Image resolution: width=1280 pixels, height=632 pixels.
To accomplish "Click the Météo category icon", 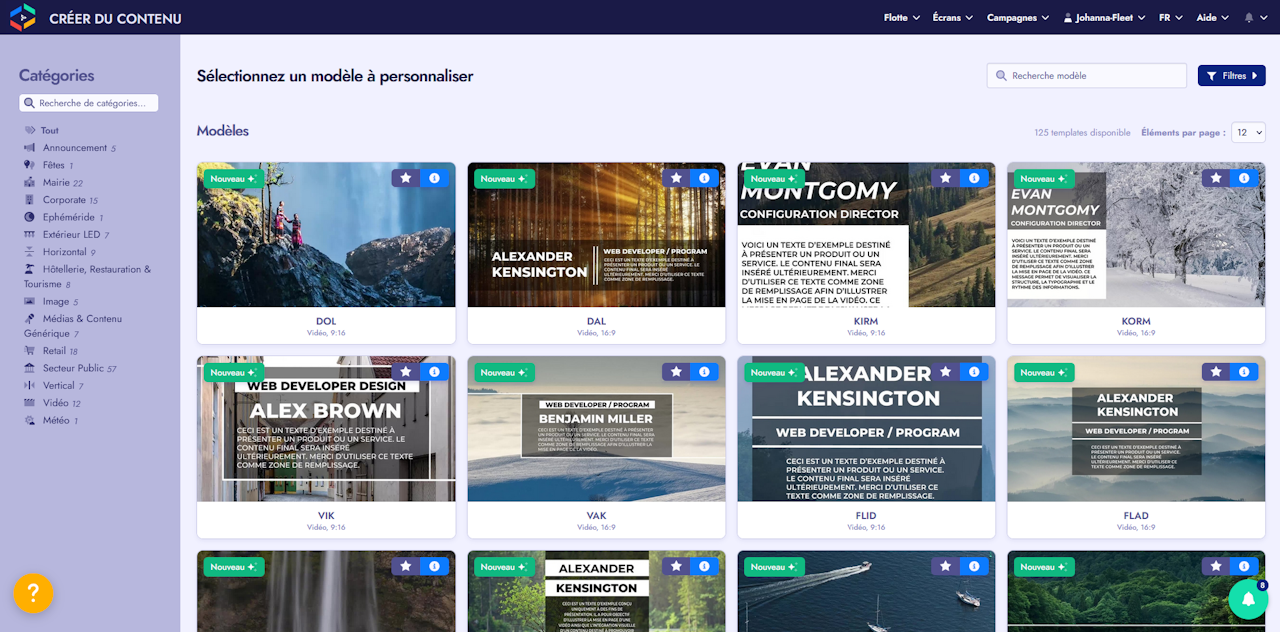I will 30,421.
